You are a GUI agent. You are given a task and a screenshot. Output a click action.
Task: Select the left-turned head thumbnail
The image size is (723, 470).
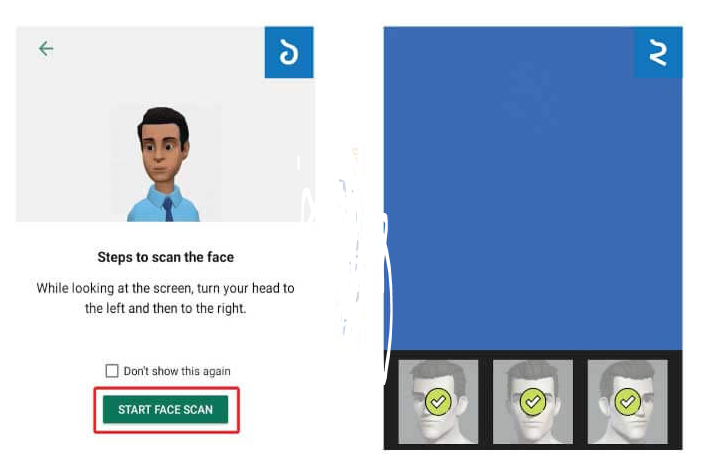pos(438,402)
